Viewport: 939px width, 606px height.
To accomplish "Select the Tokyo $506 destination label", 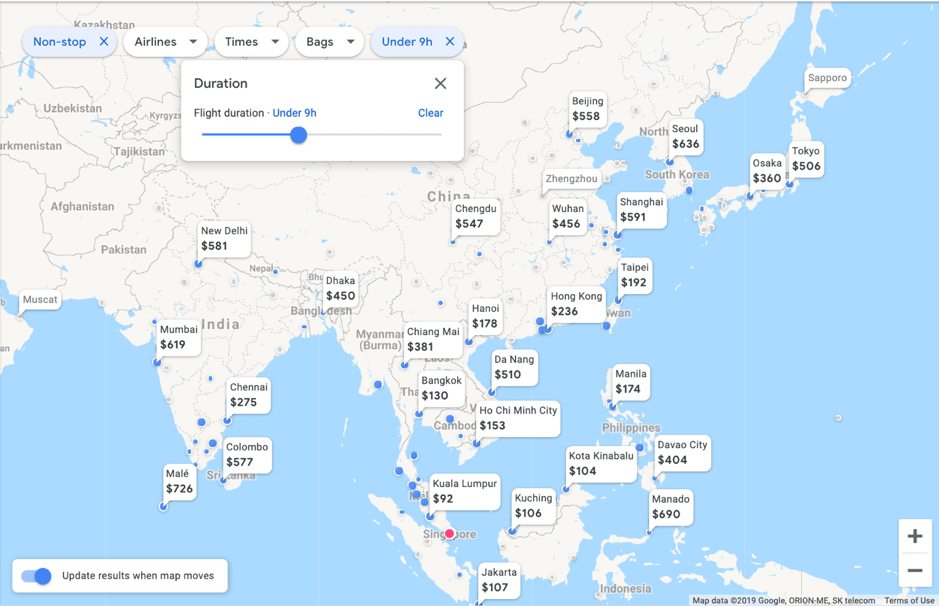I will pyautogui.click(x=806, y=159).
